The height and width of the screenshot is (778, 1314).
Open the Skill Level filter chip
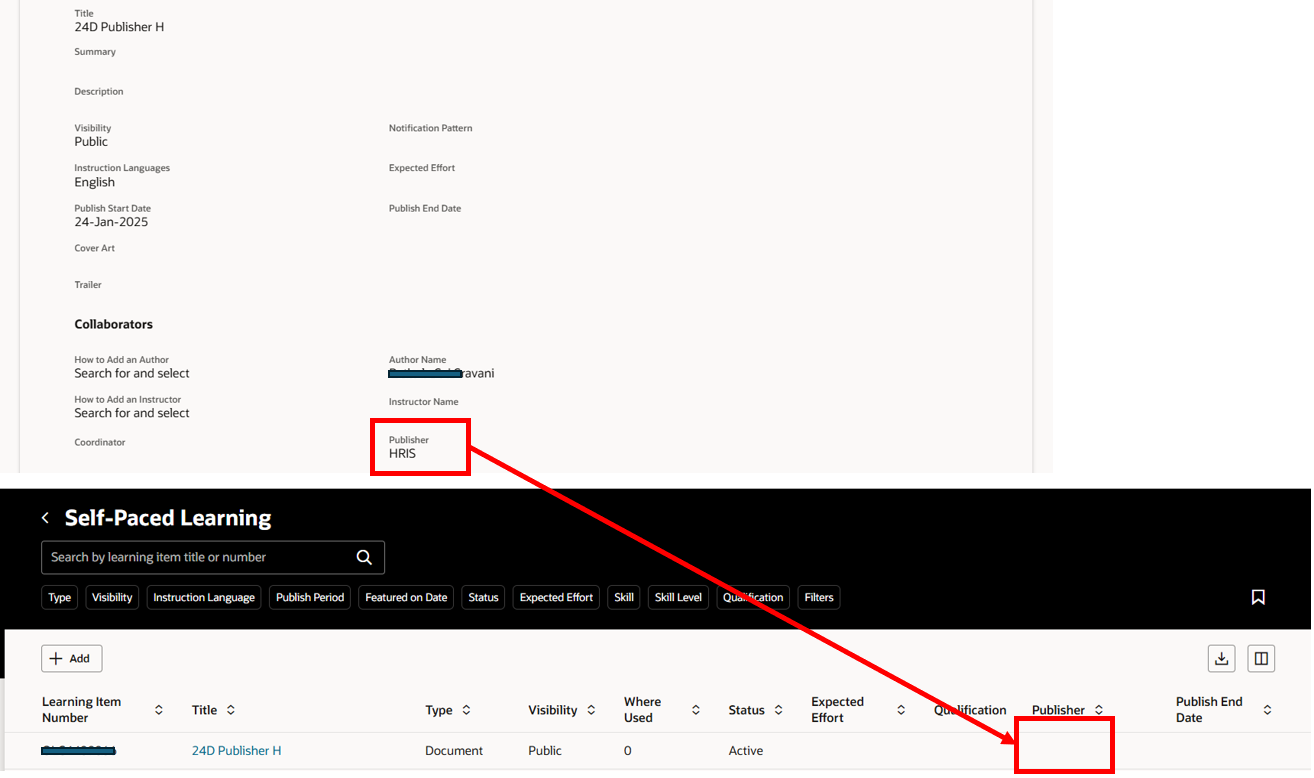point(678,597)
